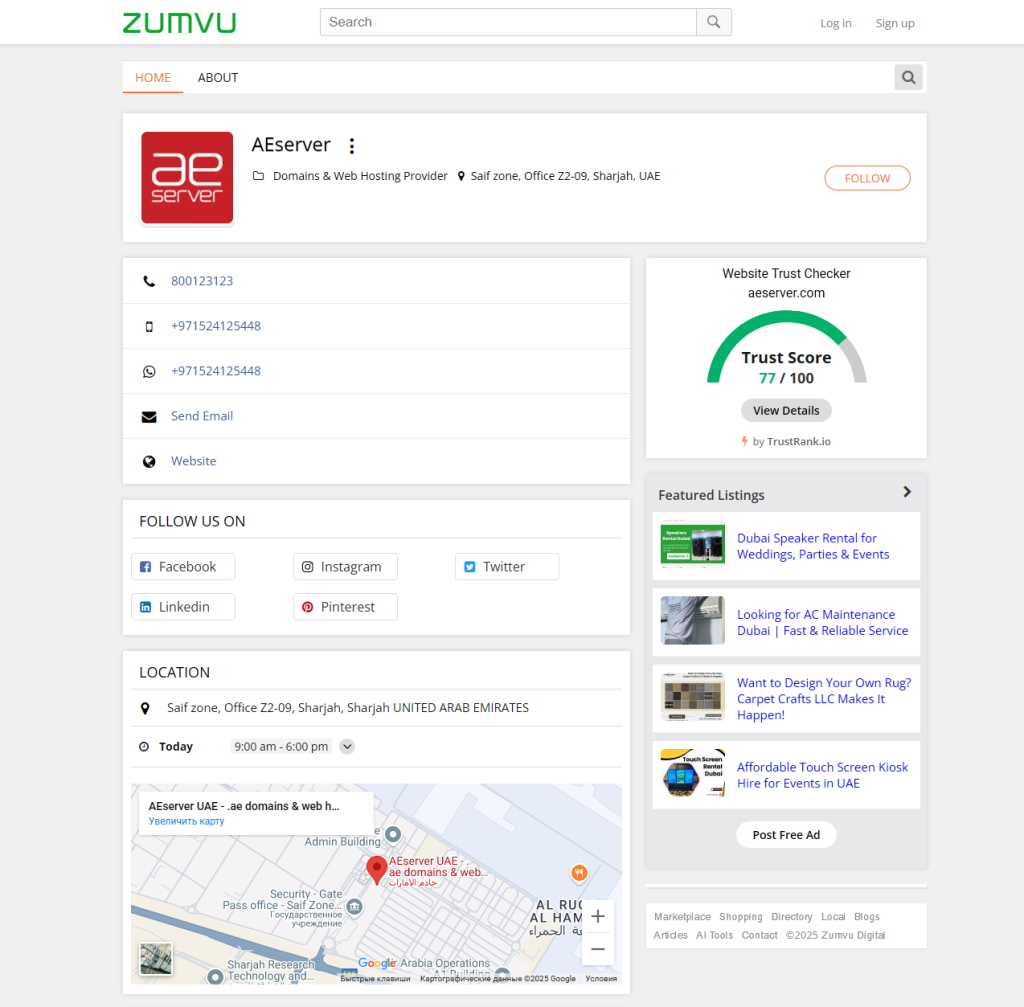Click the Admin Building map marker
The height and width of the screenshot is (1007, 1024).
393,834
